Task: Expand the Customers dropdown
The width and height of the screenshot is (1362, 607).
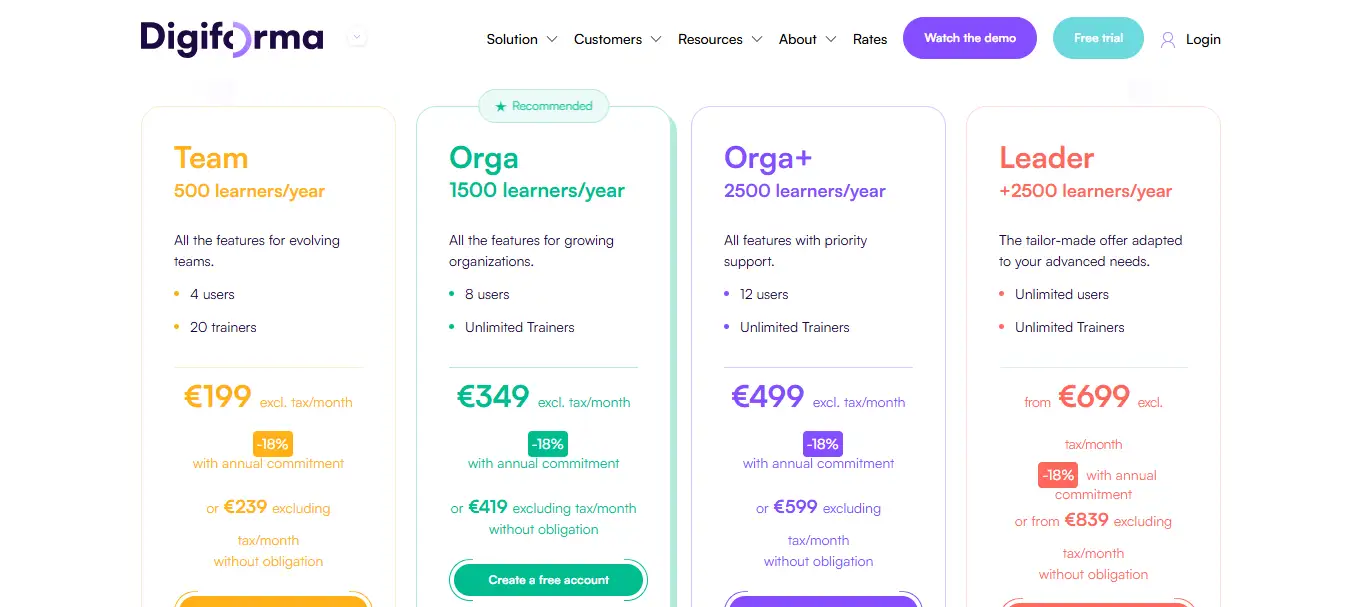Action: click(617, 39)
